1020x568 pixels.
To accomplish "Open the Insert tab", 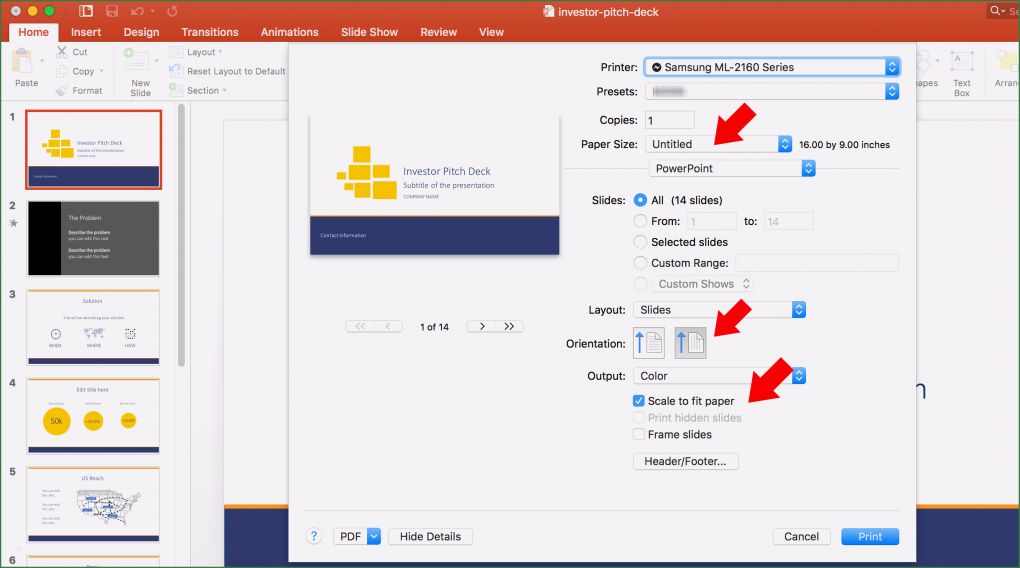I will click(x=86, y=32).
